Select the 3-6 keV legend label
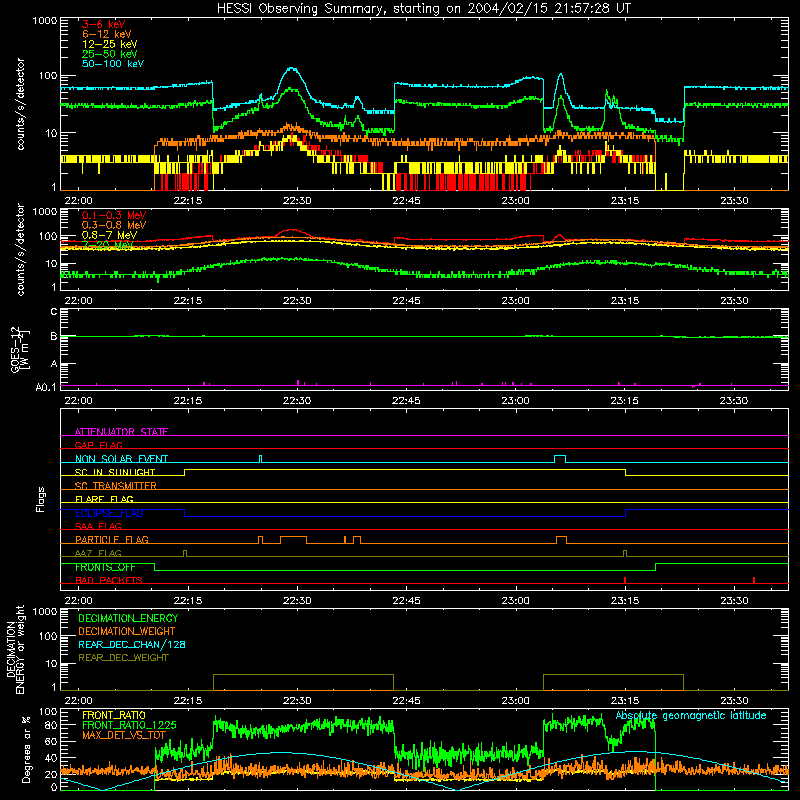 (104, 24)
